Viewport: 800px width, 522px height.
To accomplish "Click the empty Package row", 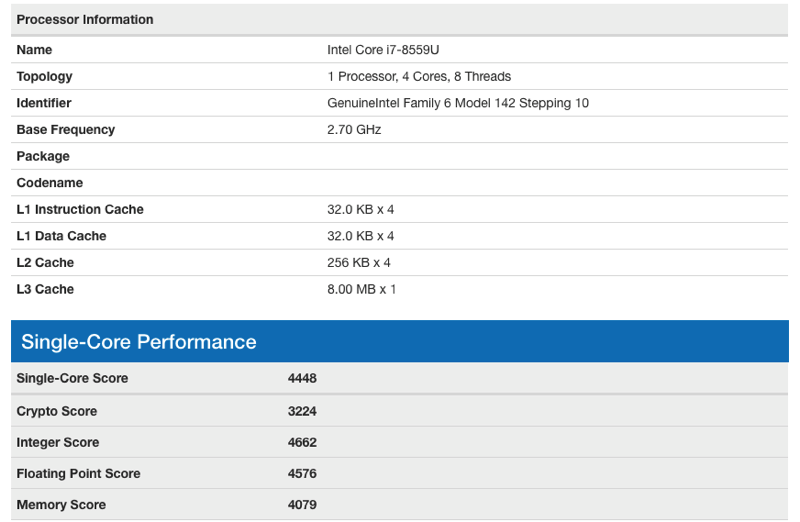I will coord(399,156).
